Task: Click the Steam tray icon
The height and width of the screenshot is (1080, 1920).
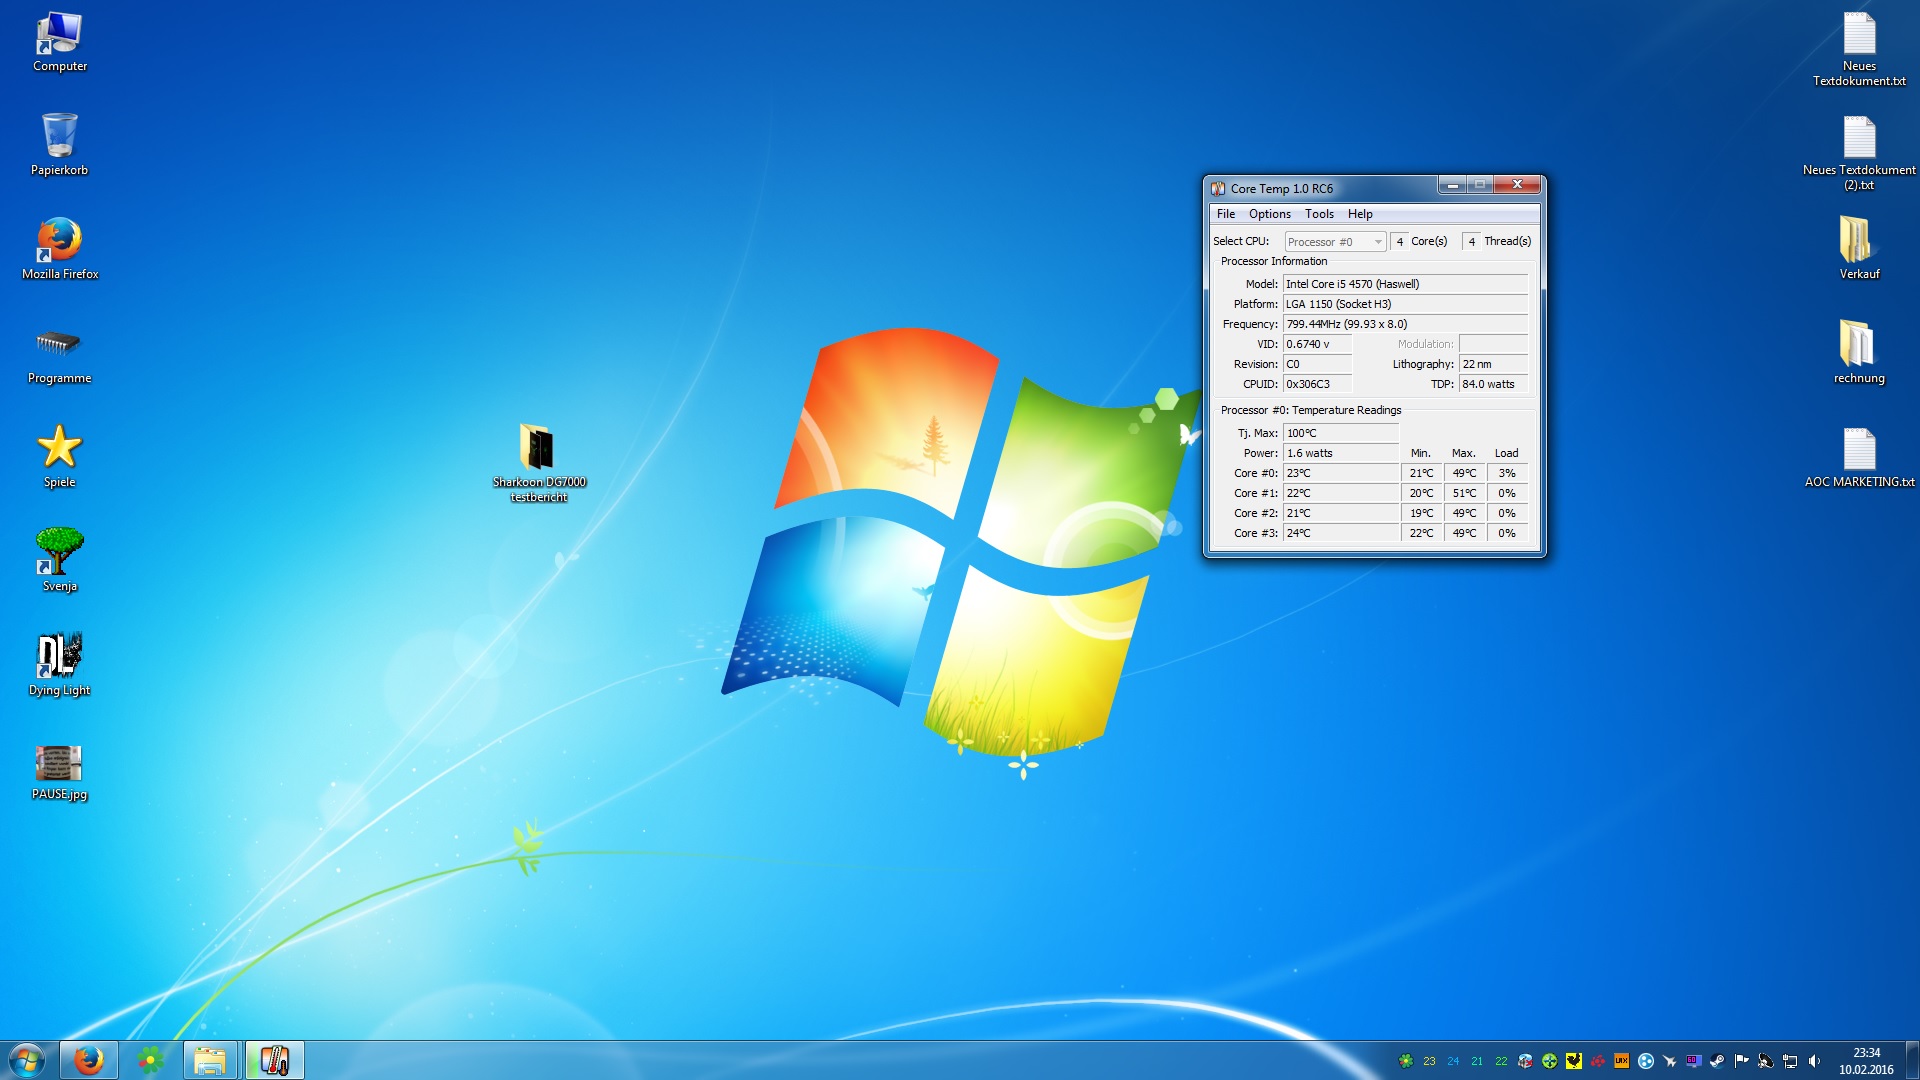Action: pyautogui.click(x=1717, y=1061)
